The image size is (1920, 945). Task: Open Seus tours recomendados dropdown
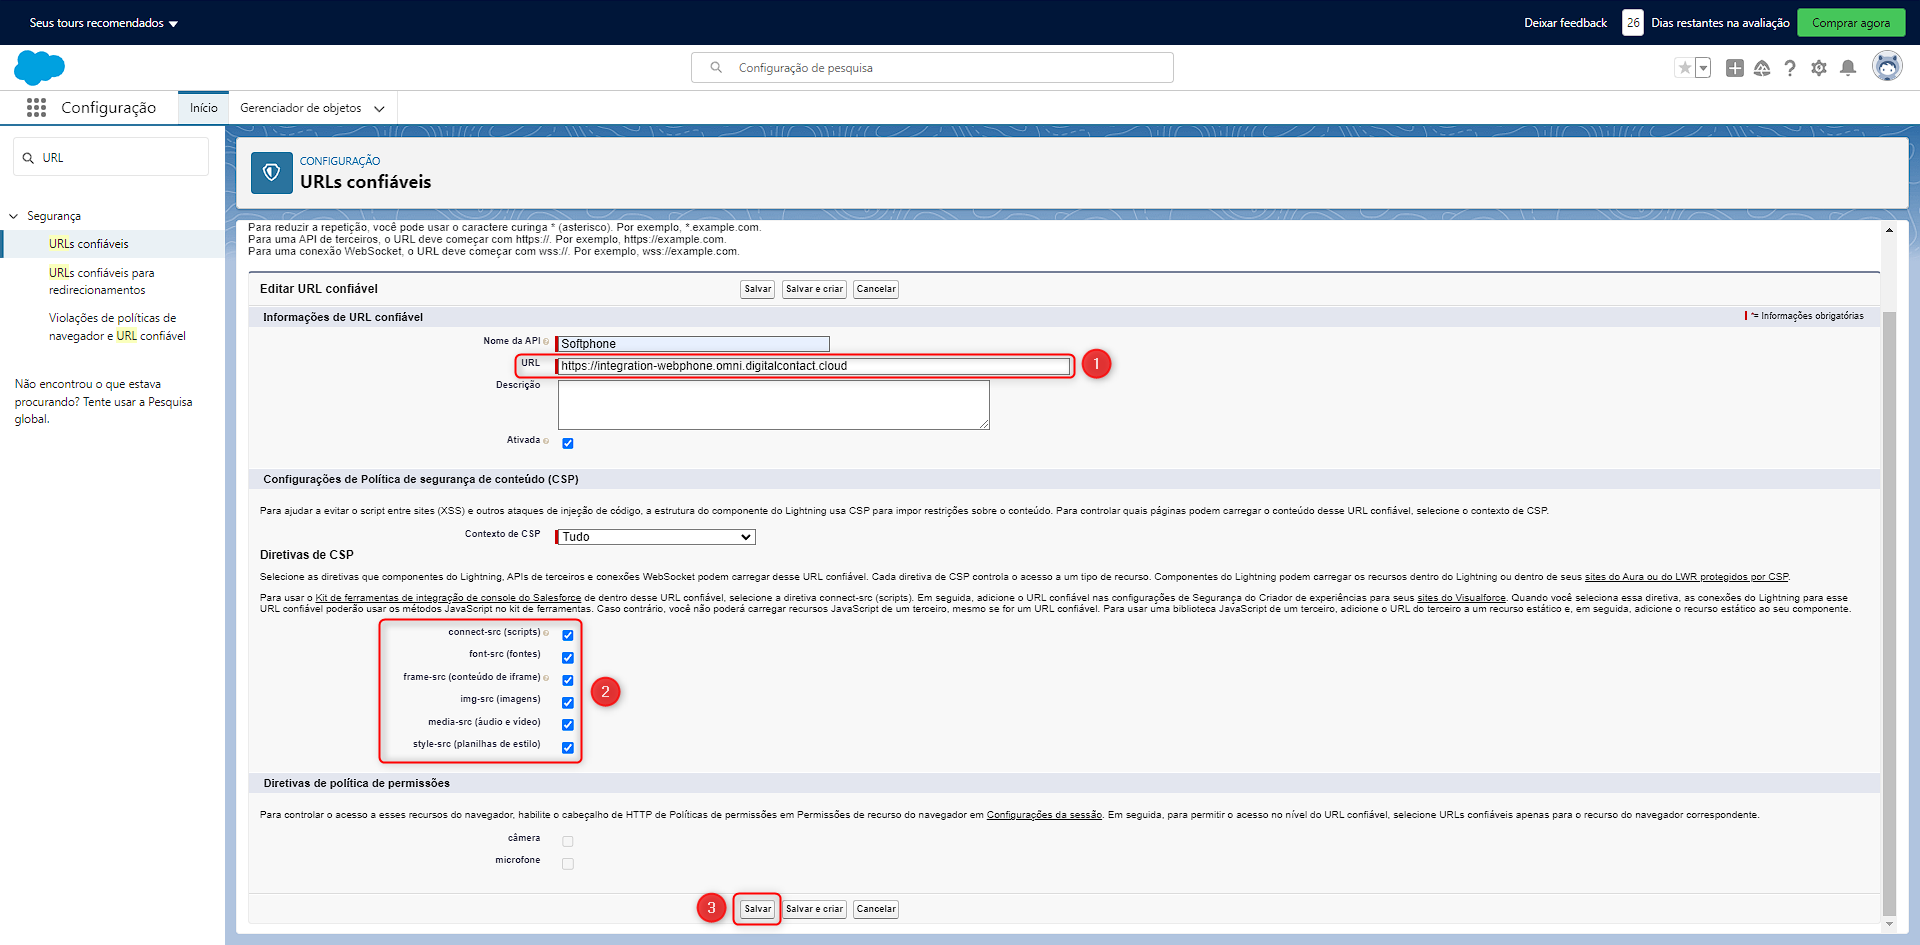[104, 23]
